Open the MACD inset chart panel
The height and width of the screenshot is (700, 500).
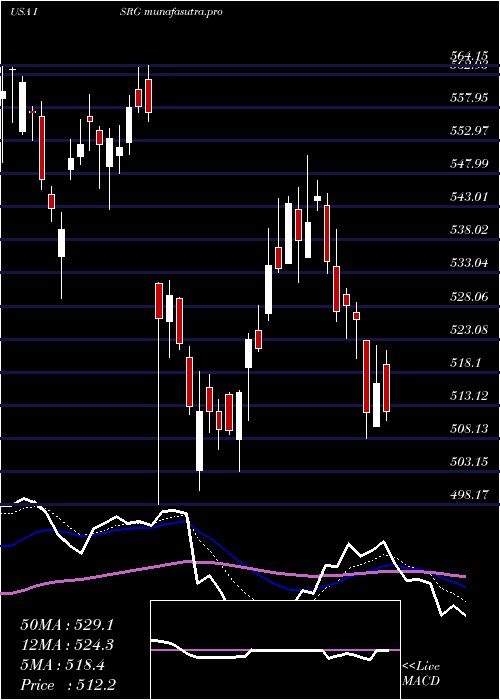pos(275,650)
